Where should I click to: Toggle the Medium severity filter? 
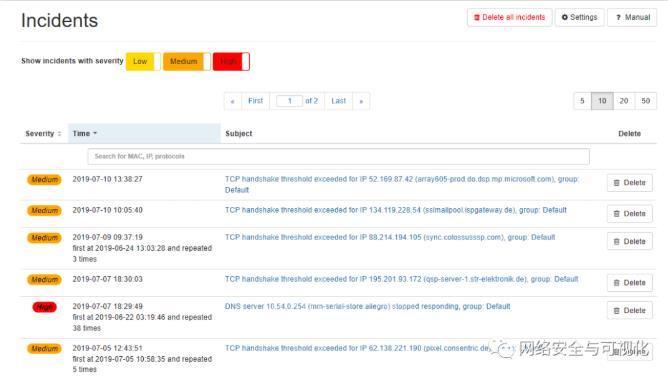pyautogui.click(x=187, y=61)
